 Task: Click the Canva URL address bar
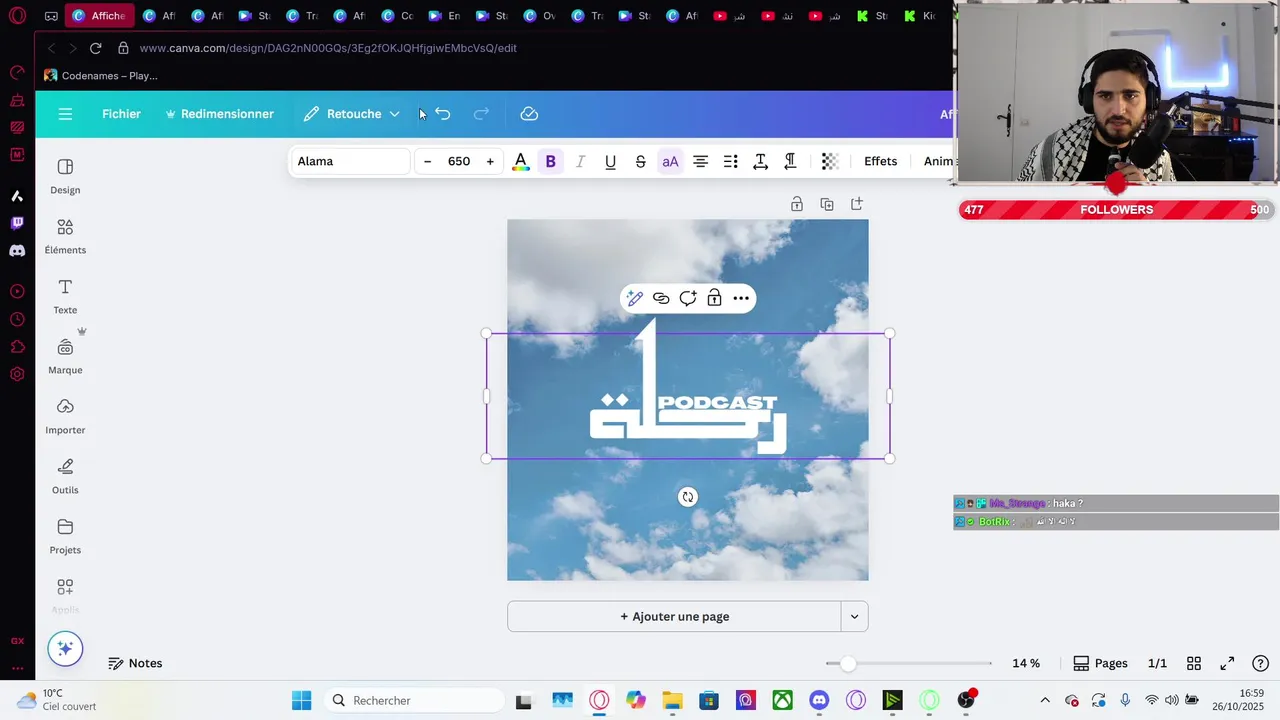(328, 48)
